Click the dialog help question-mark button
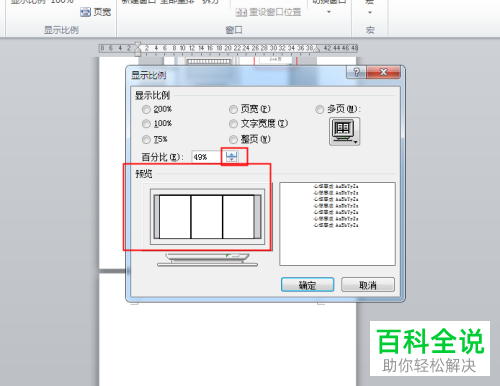 pos(356,72)
